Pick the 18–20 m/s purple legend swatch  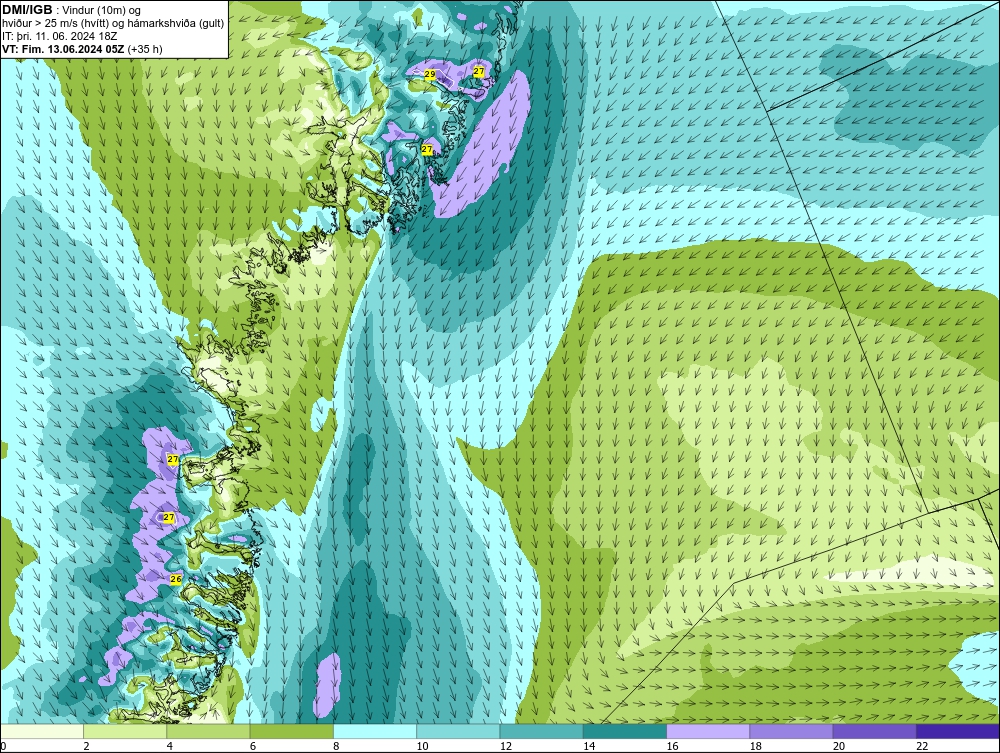pyautogui.click(x=791, y=731)
